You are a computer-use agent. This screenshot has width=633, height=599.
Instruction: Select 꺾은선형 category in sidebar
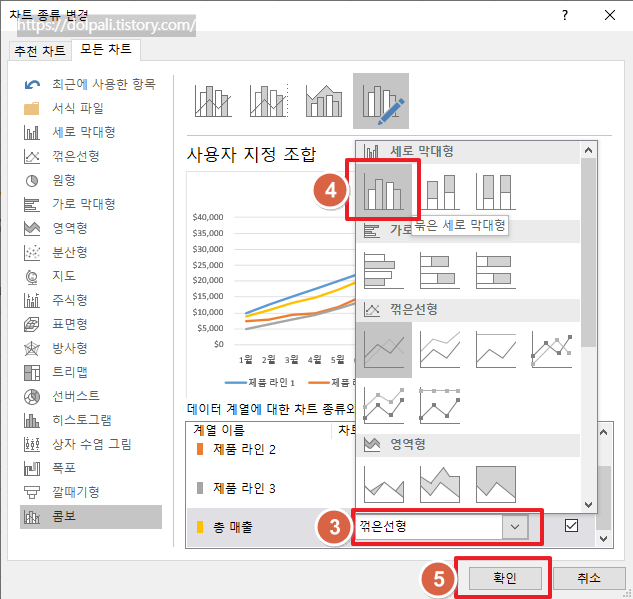click(91, 156)
